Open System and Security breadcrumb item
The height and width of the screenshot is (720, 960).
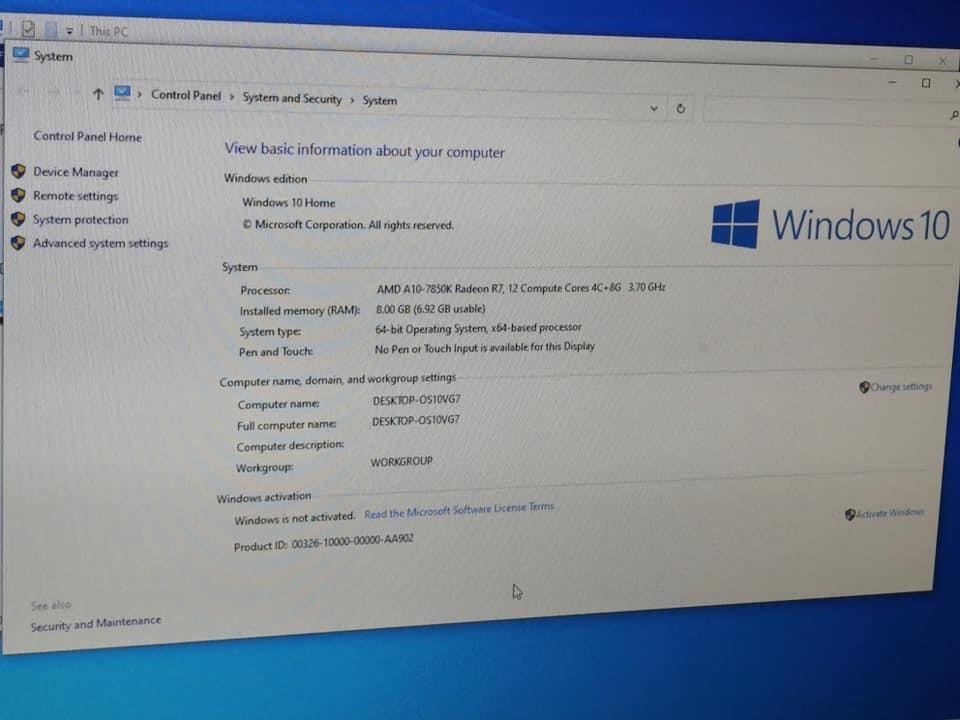click(292, 98)
